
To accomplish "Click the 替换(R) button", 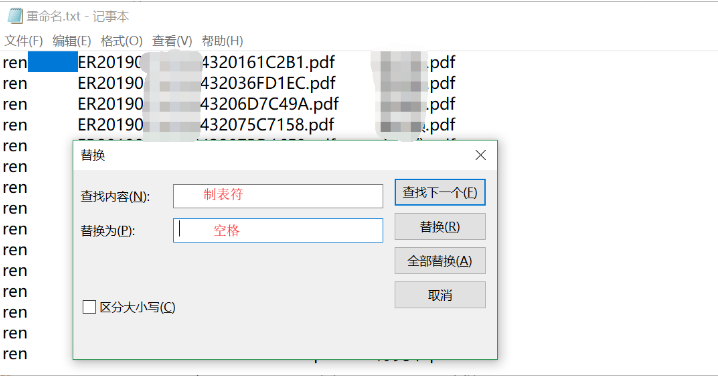I will [440, 227].
